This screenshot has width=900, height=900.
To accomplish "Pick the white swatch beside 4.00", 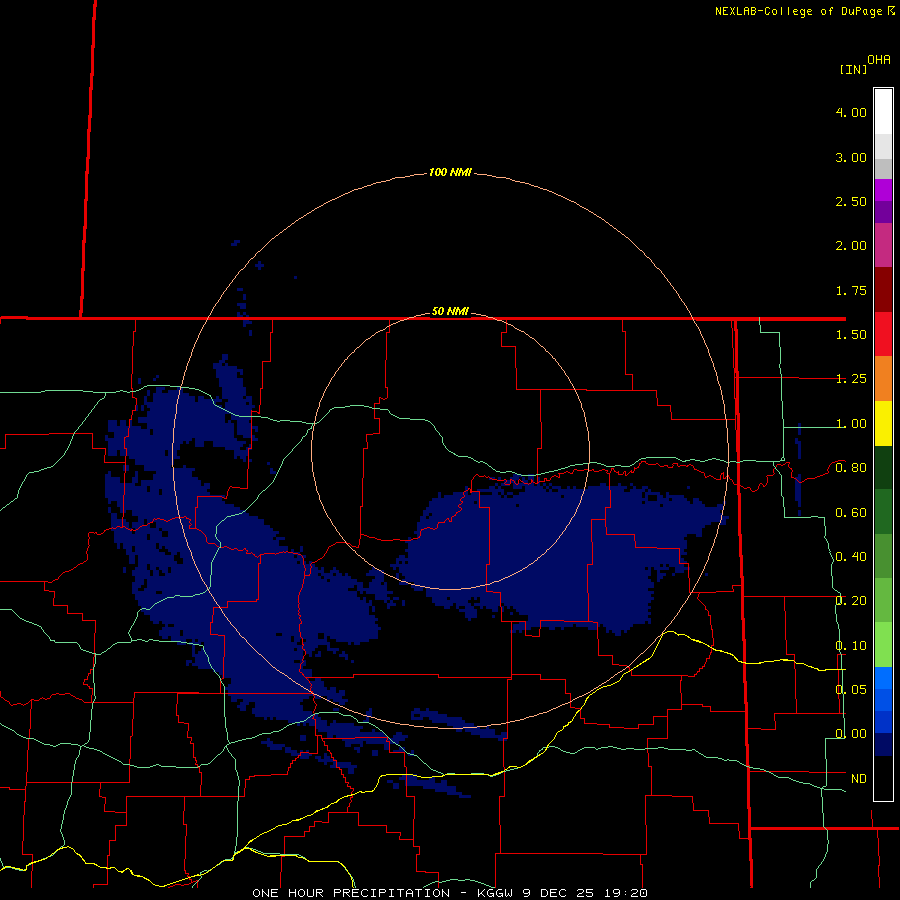I will [x=883, y=112].
